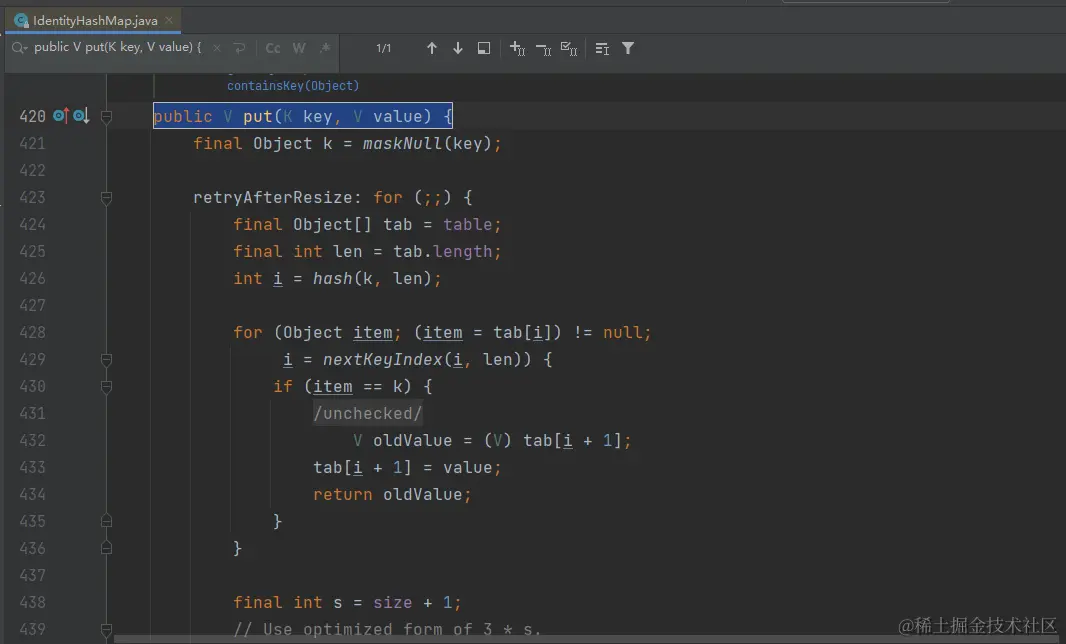Select all occurrences icon
1066x644 pixels.
569,48
